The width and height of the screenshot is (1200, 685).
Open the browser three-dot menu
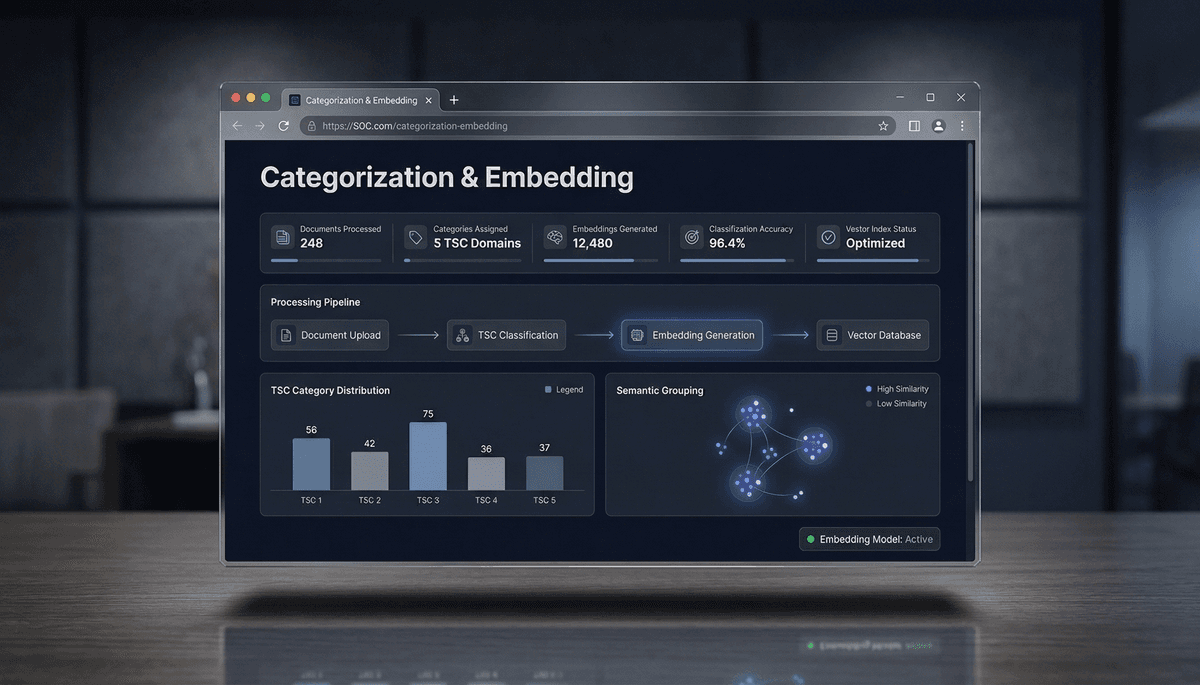[x=962, y=126]
